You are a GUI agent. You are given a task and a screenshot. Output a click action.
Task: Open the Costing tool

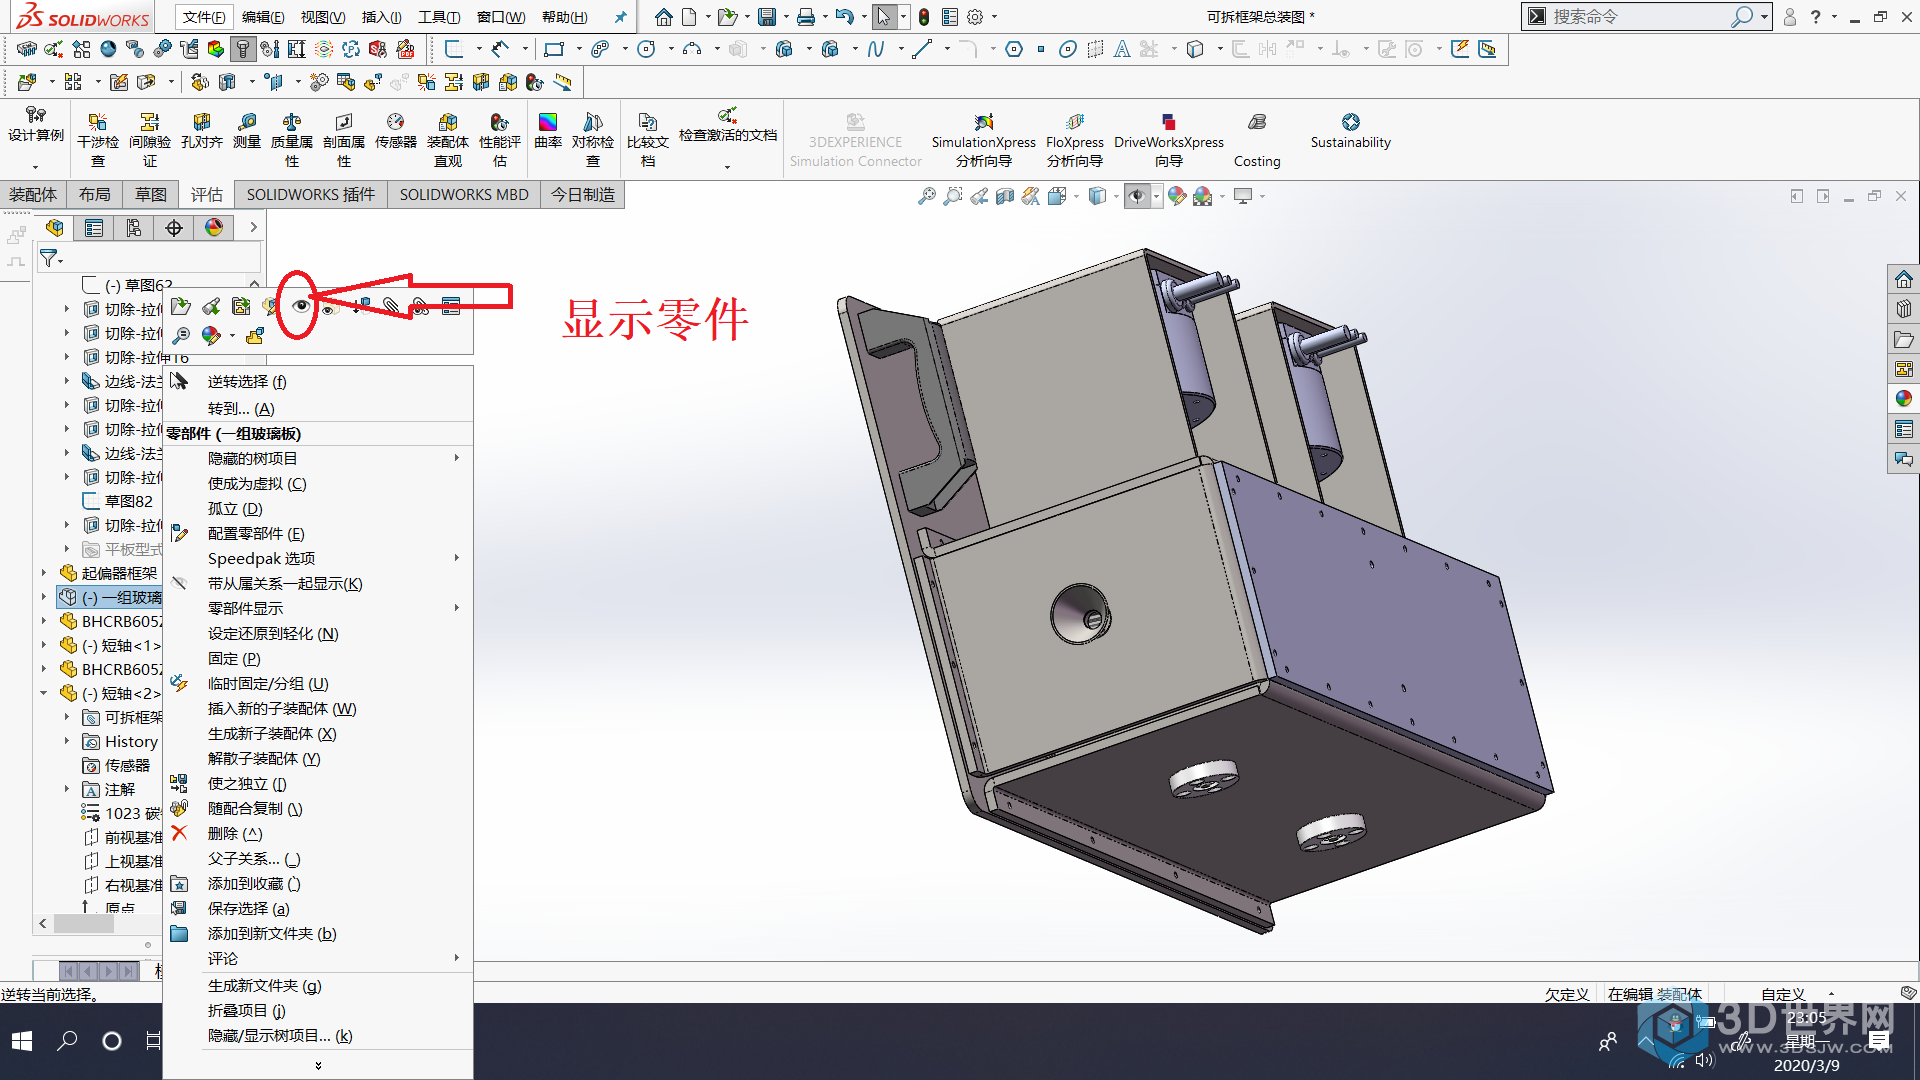(1257, 139)
